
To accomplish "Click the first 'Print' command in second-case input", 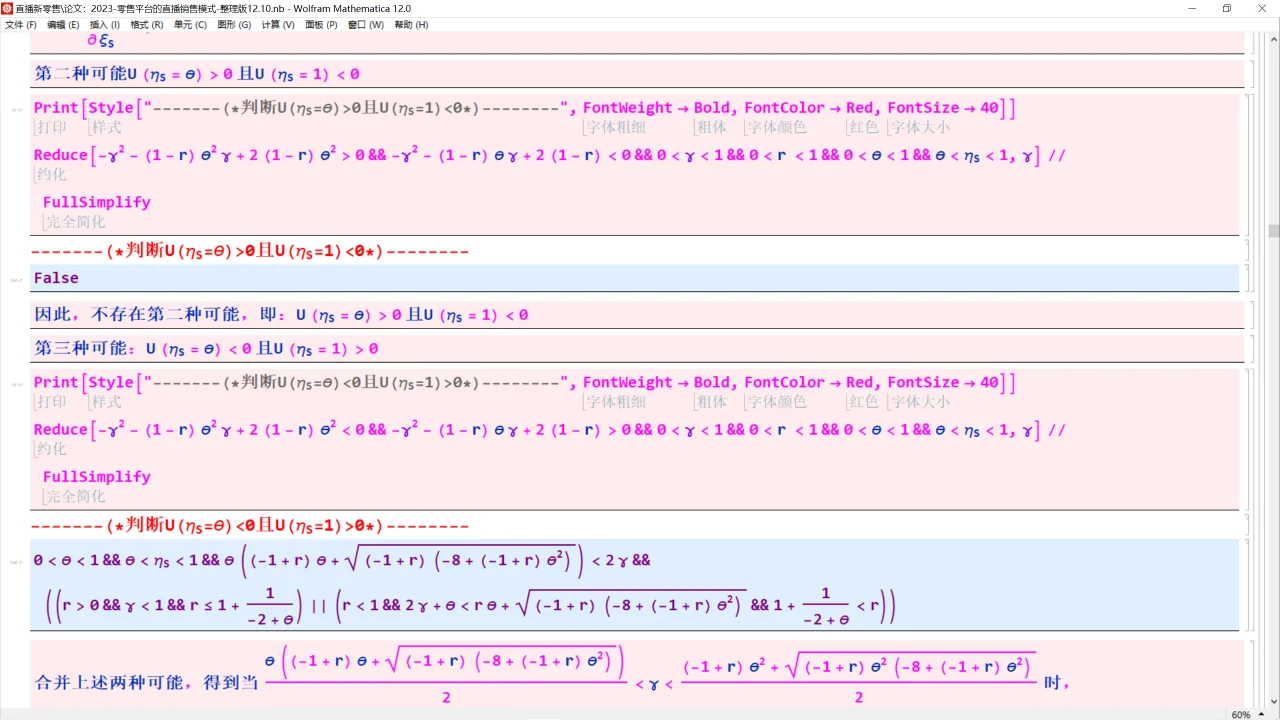I will (x=55, y=108).
